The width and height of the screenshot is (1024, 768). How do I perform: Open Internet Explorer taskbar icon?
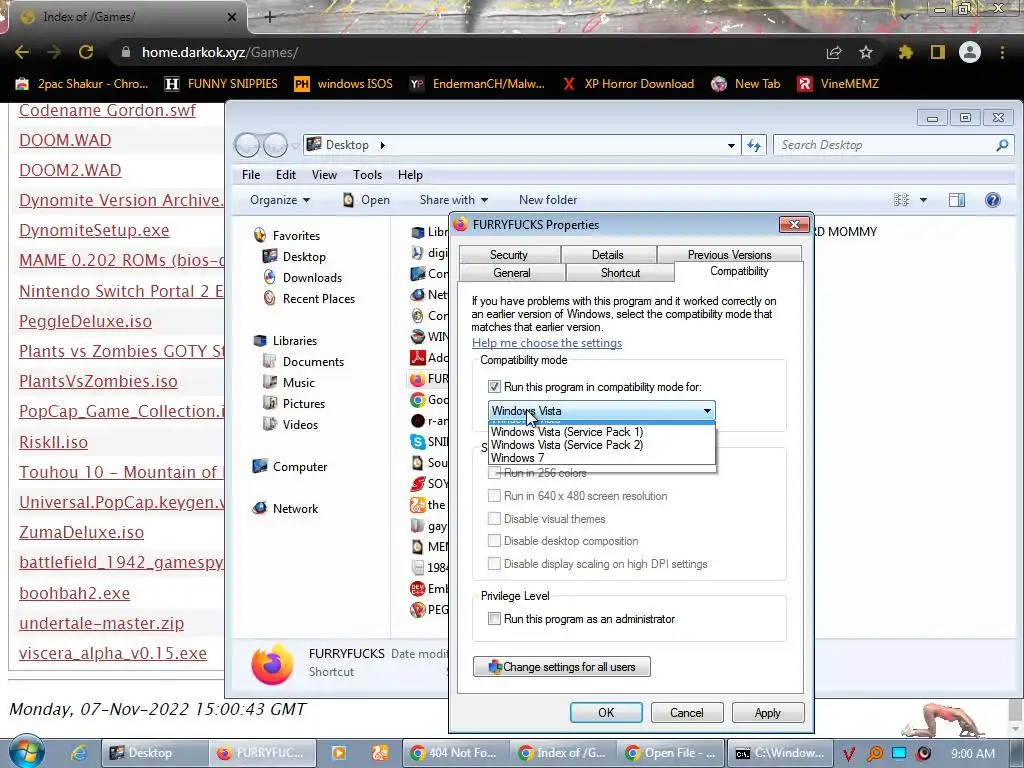click(x=79, y=753)
